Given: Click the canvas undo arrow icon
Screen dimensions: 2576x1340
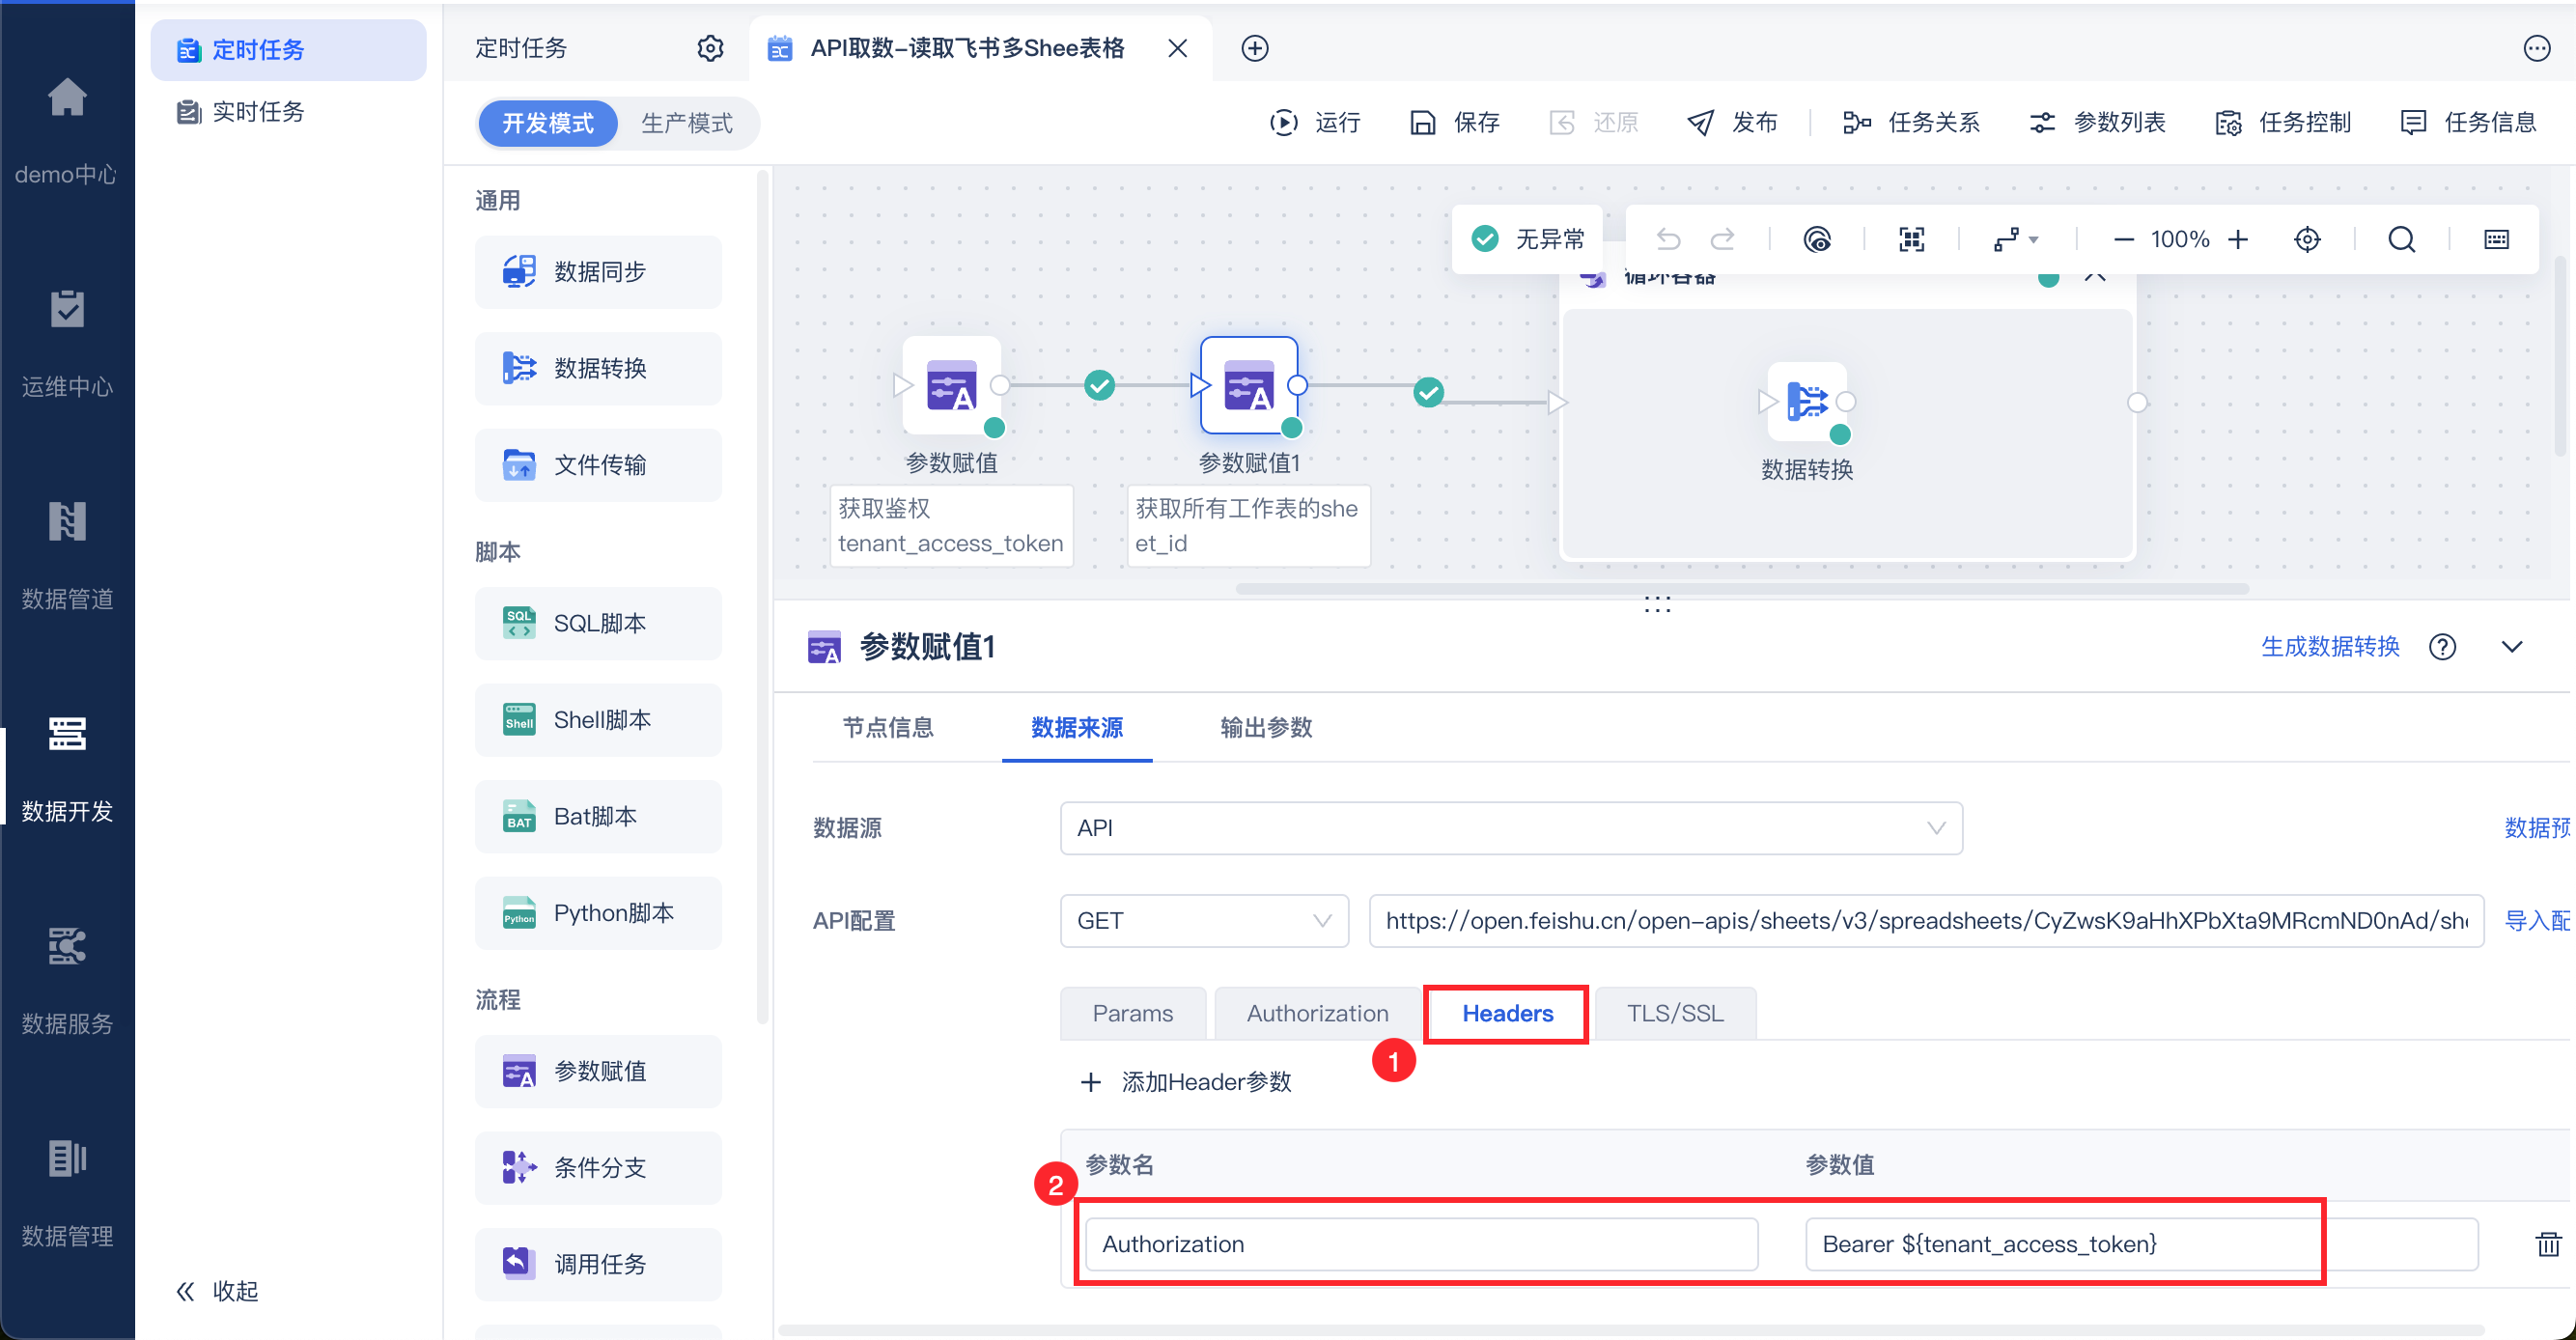Looking at the screenshot, I should pyautogui.click(x=1668, y=239).
